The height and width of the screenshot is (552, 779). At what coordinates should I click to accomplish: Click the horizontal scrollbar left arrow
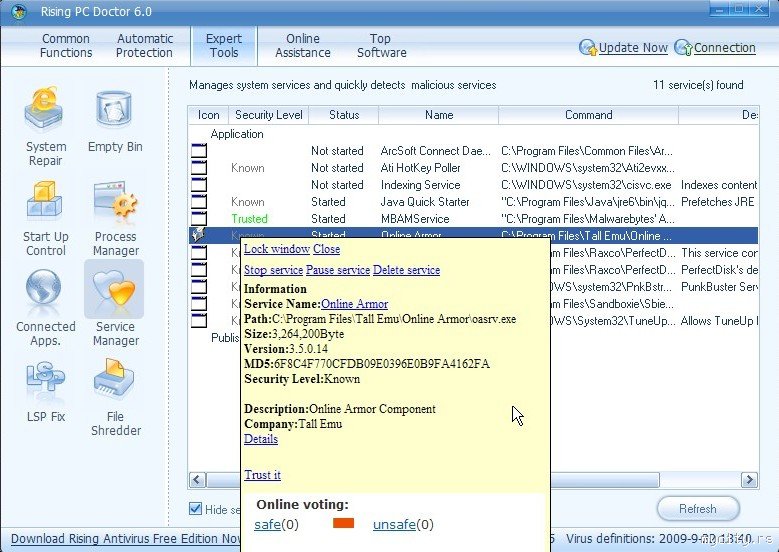(x=197, y=480)
